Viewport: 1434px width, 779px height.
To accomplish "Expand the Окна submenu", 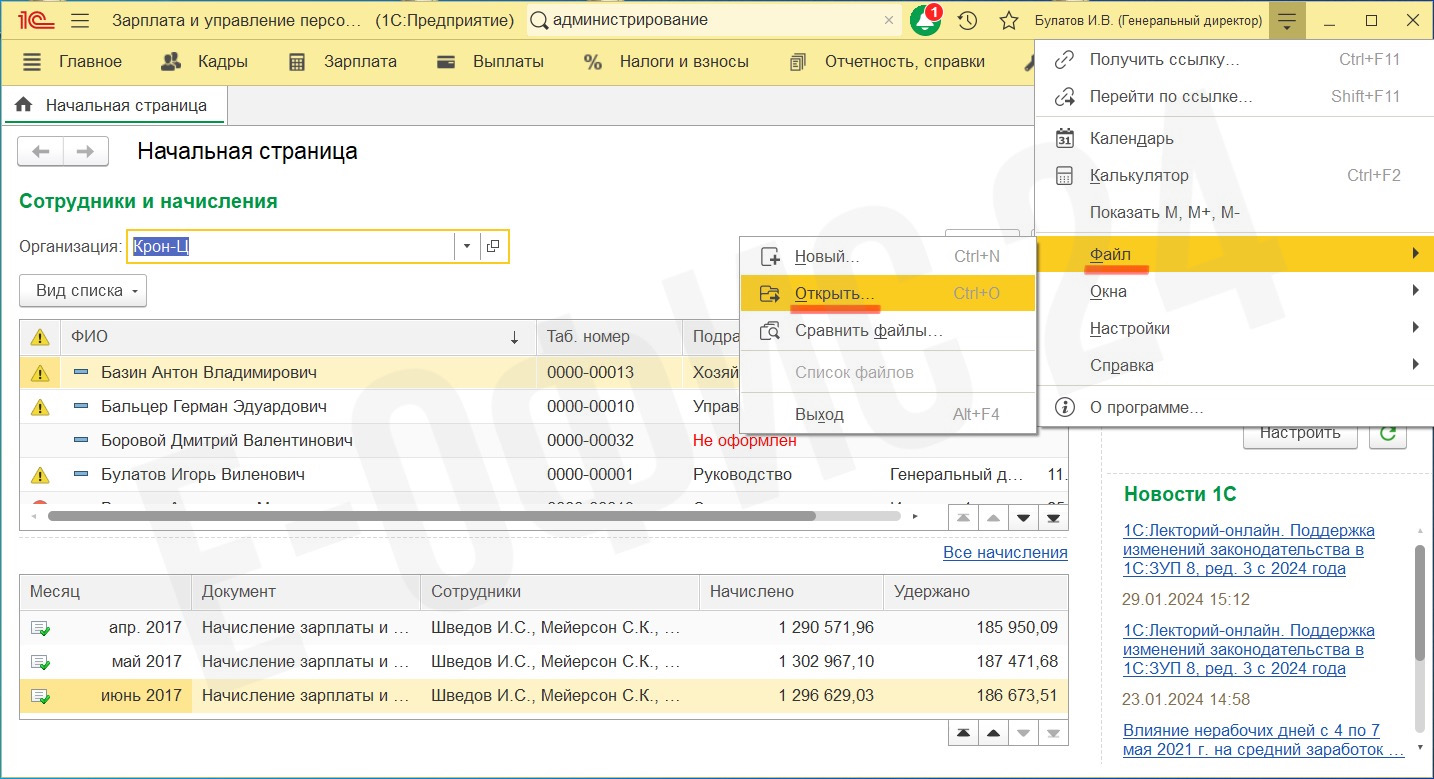I will [x=1108, y=291].
